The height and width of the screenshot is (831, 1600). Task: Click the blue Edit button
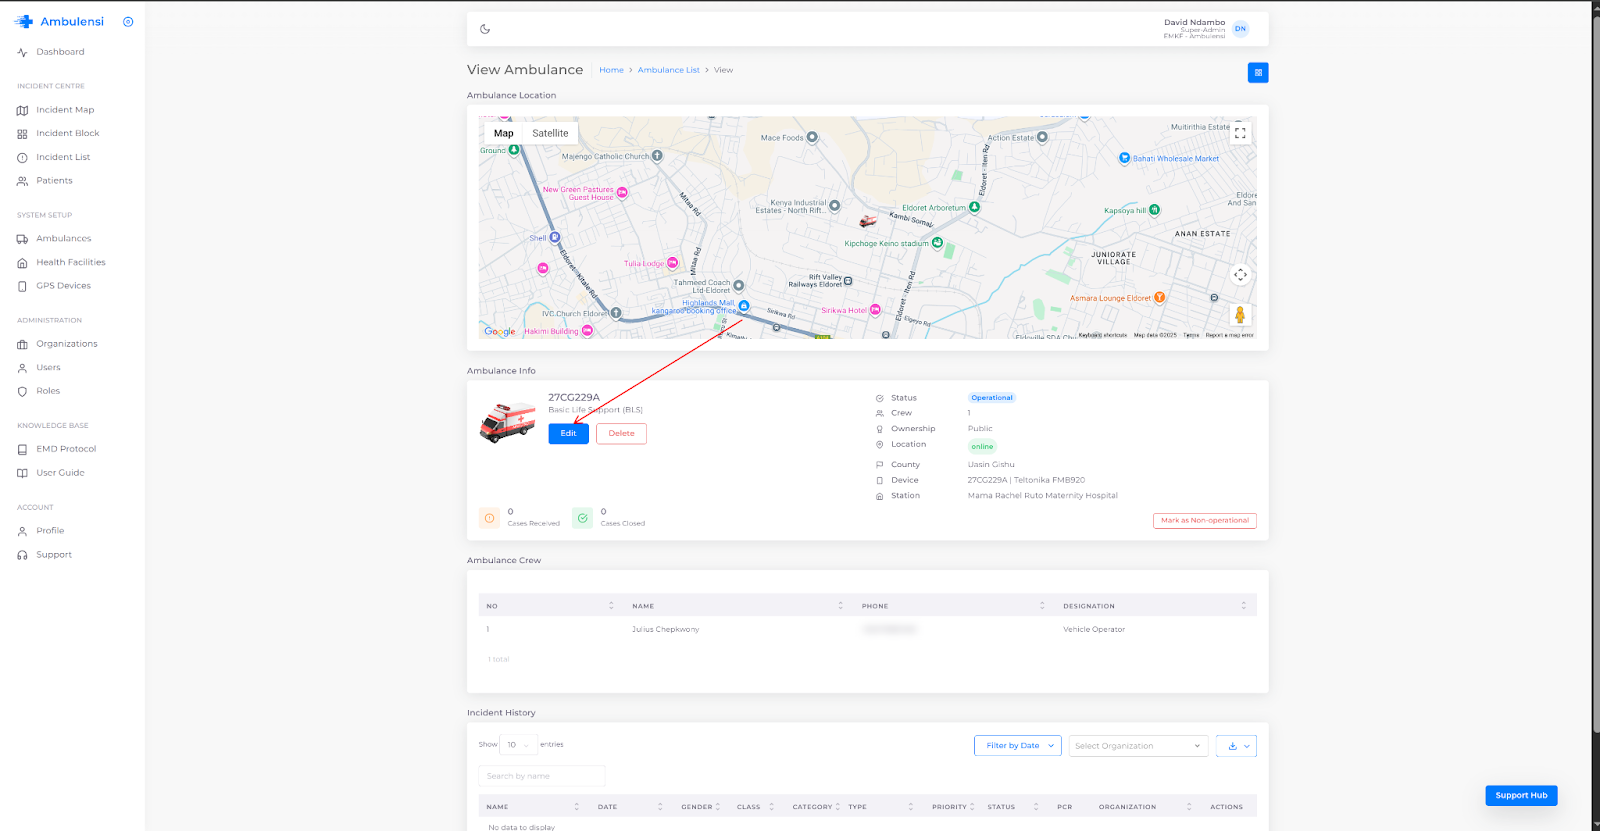568,434
